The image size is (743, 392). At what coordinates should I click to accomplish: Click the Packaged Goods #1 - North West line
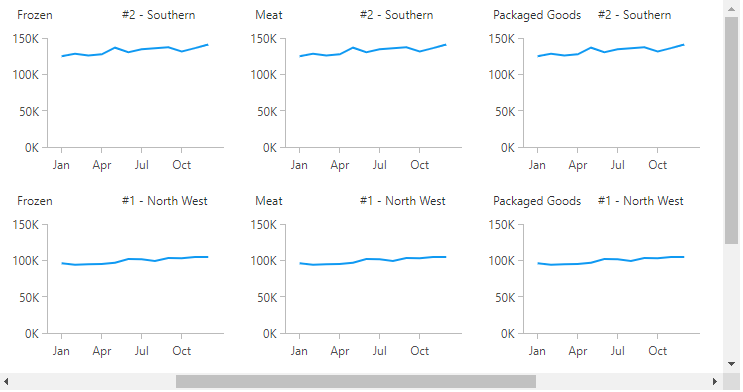pos(611,260)
